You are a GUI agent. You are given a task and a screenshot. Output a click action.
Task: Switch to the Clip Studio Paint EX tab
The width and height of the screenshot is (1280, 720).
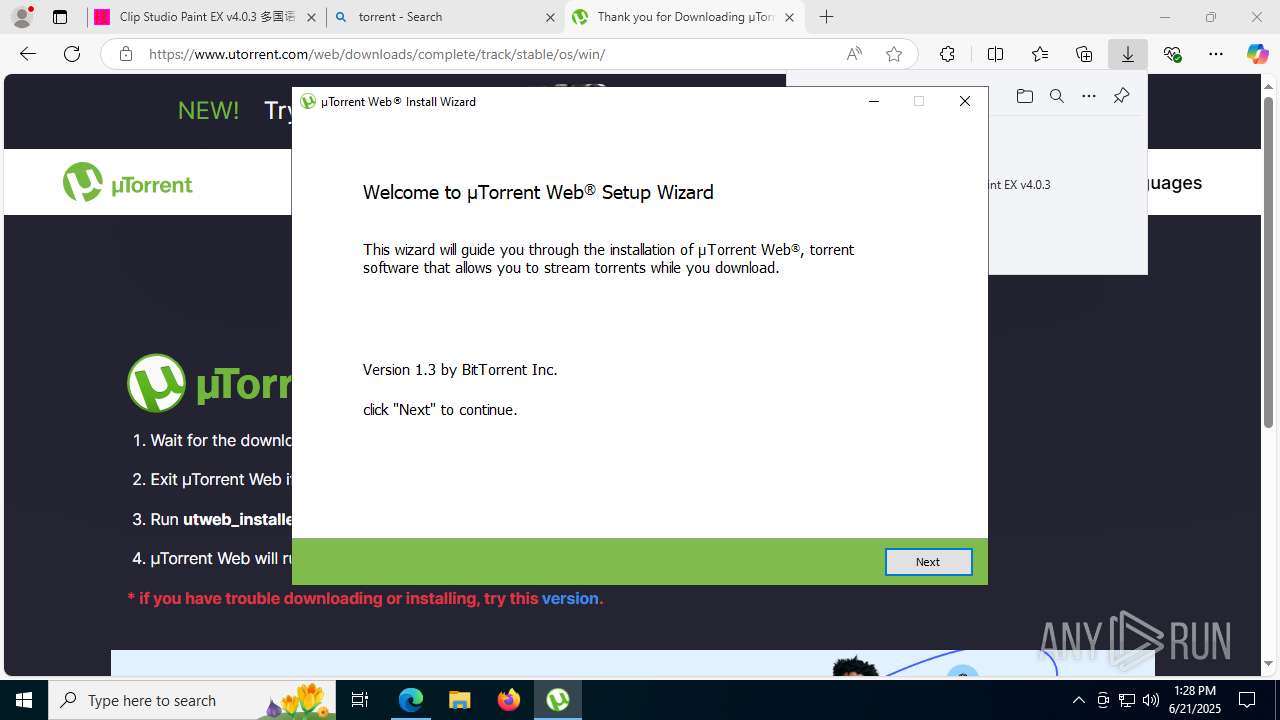pyautogui.click(x=205, y=17)
